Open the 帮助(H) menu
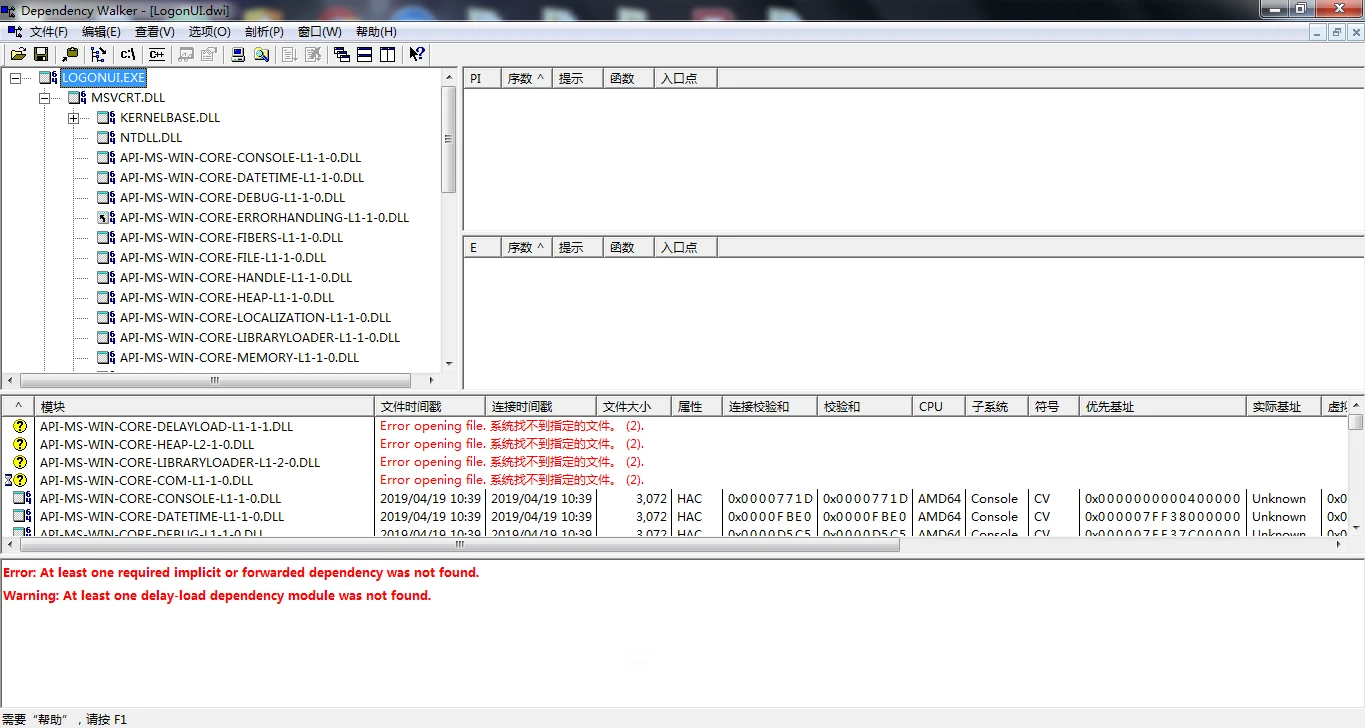1365x728 pixels. click(x=376, y=32)
